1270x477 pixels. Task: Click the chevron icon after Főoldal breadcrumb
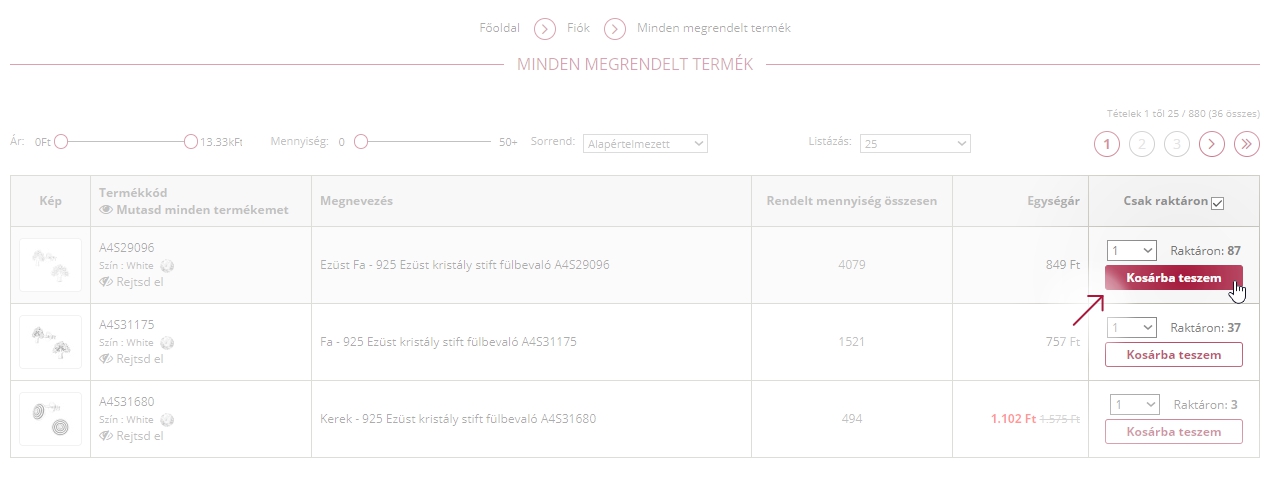tap(545, 28)
